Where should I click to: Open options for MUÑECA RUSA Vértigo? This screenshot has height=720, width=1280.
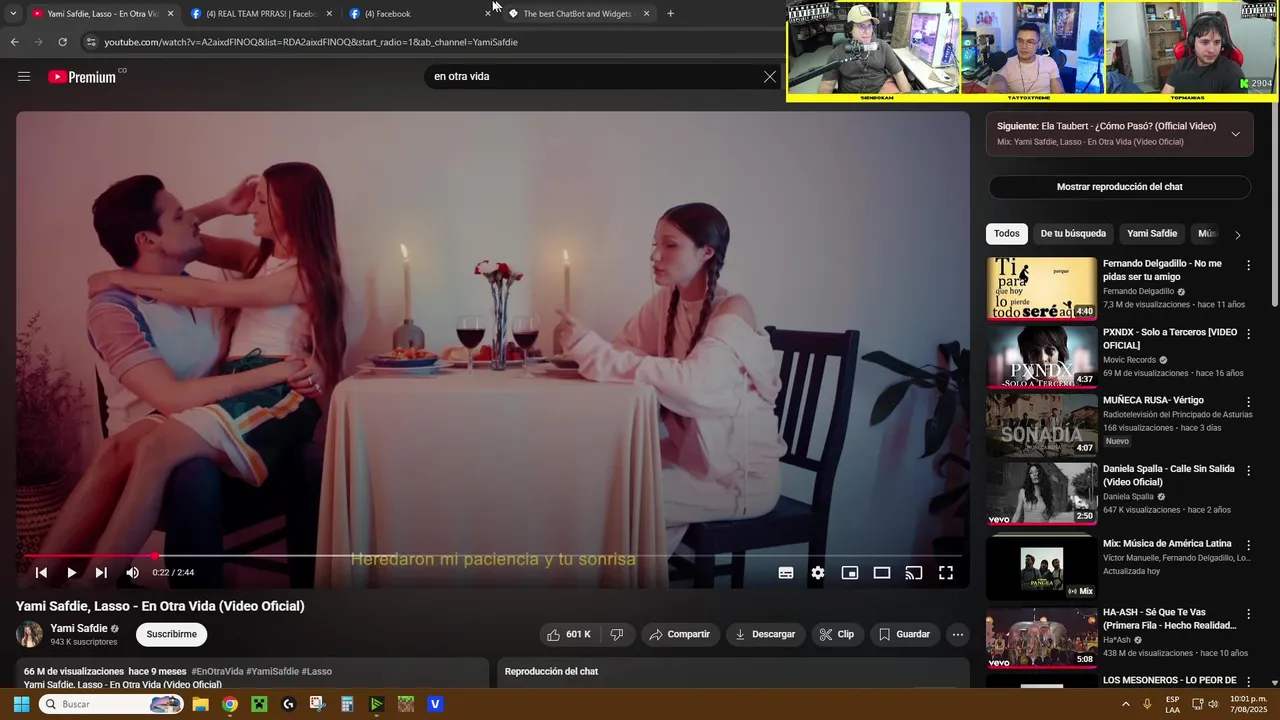(1248, 402)
